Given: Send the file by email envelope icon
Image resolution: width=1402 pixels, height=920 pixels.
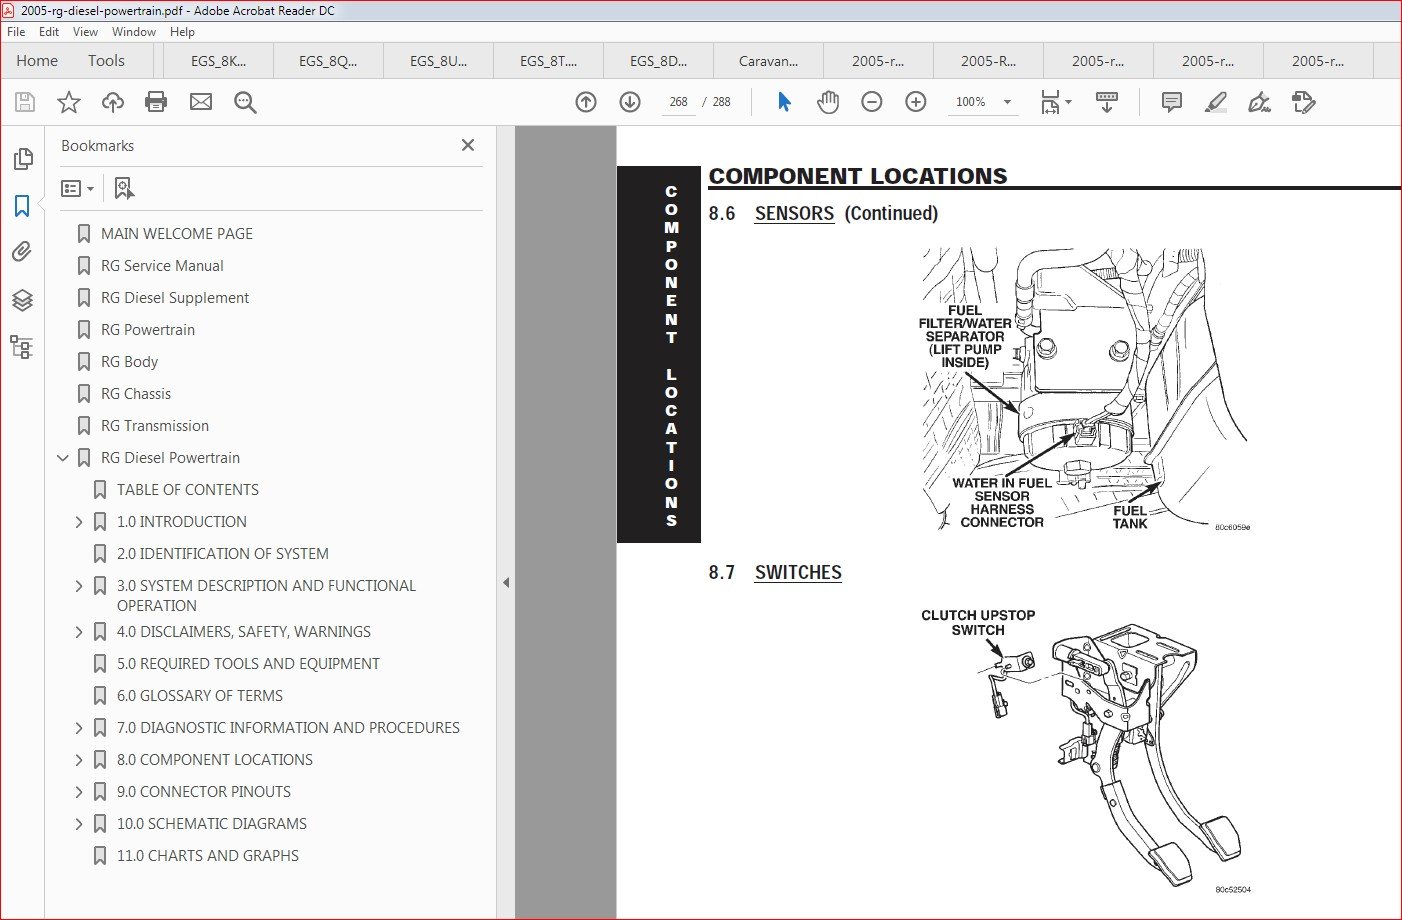Looking at the screenshot, I should click(201, 102).
